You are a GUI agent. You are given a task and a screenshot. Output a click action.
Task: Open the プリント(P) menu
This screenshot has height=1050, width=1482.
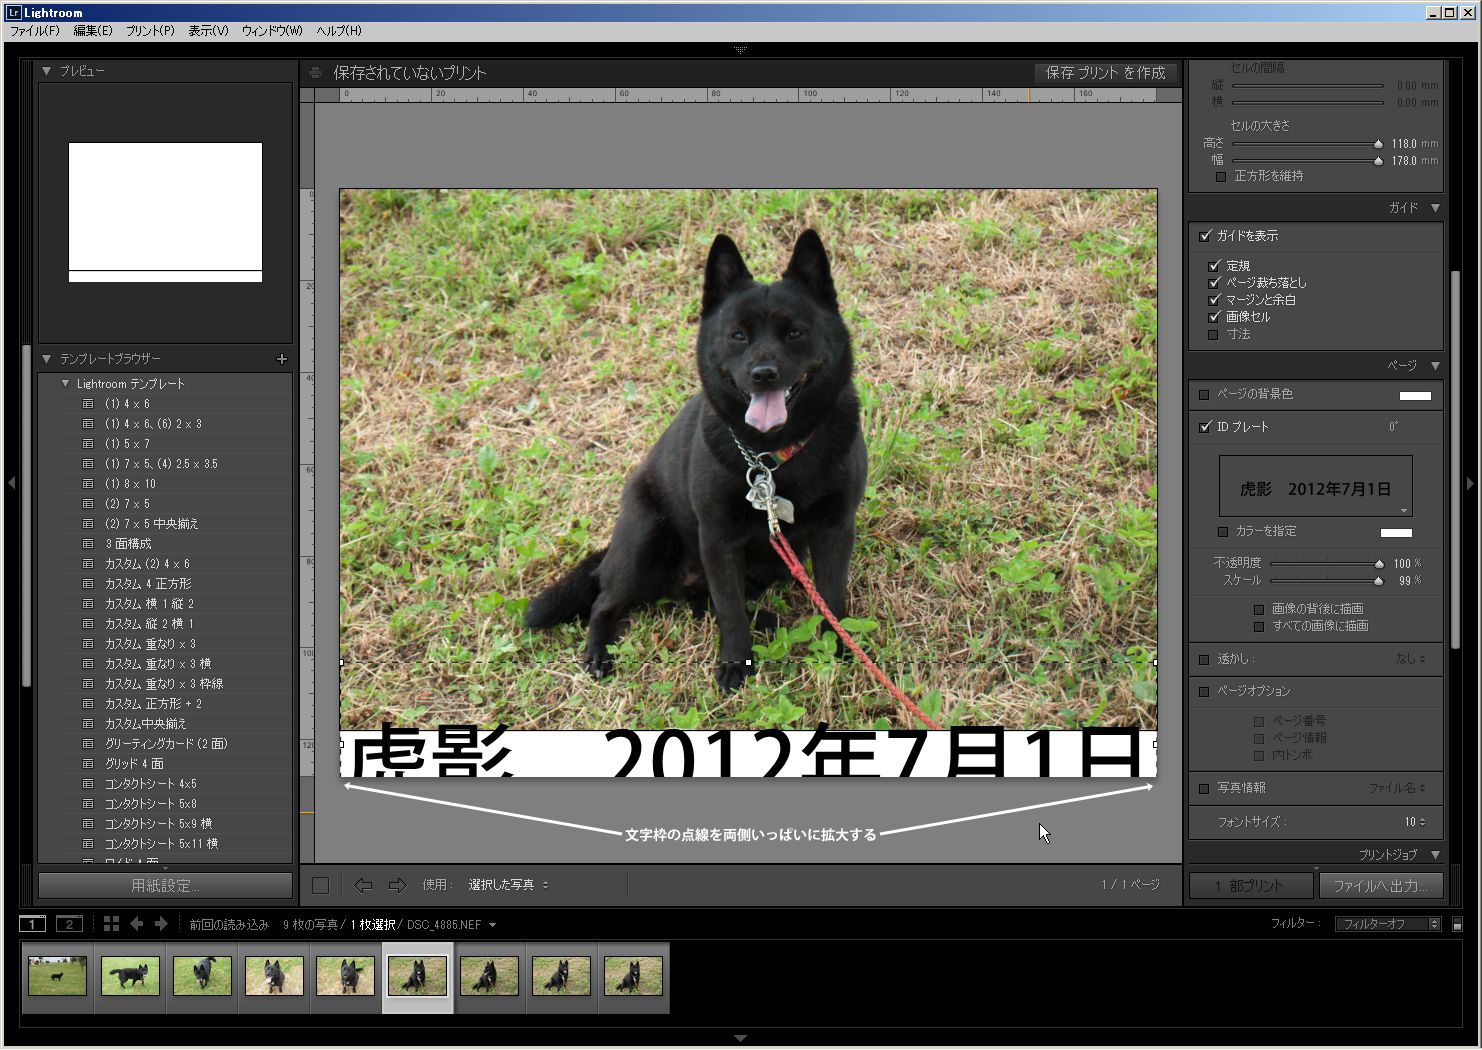pyautogui.click(x=150, y=31)
